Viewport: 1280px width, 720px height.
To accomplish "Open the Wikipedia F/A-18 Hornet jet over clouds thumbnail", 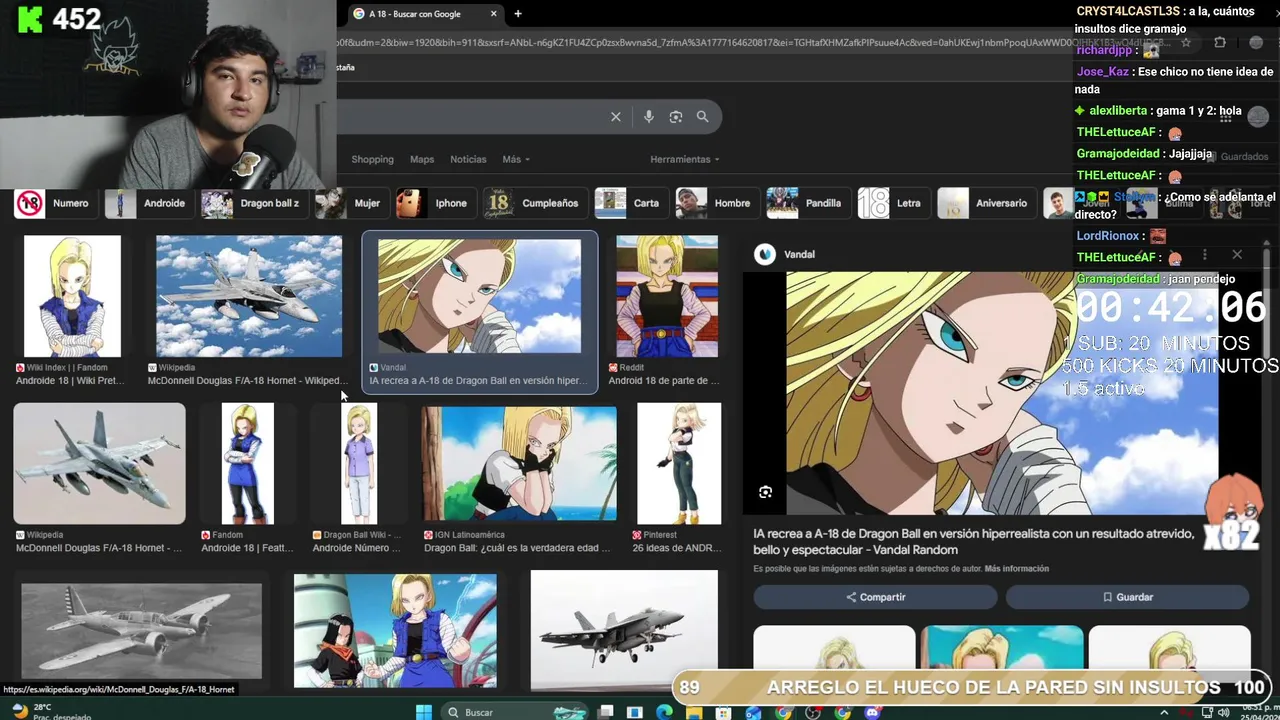I will [249, 296].
